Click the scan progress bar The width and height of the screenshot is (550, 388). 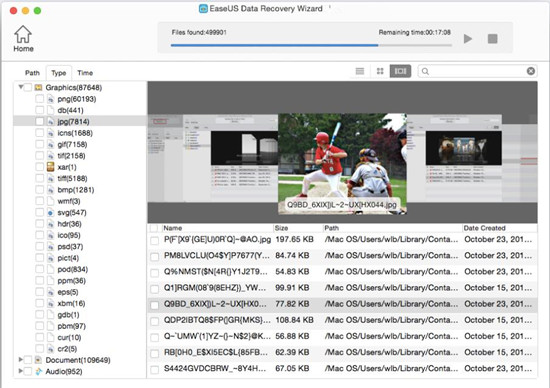click(311, 45)
